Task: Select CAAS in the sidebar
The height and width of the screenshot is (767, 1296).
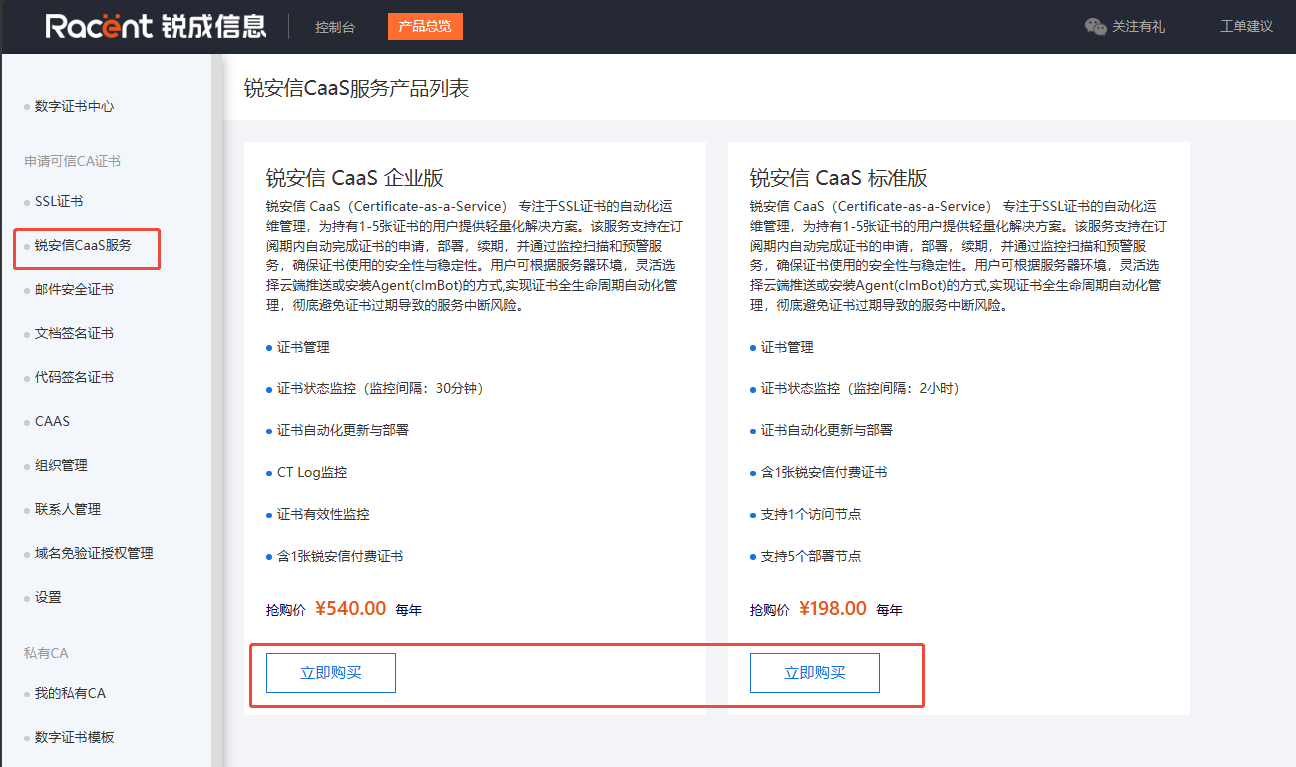Action: click(x=53, y=422)
